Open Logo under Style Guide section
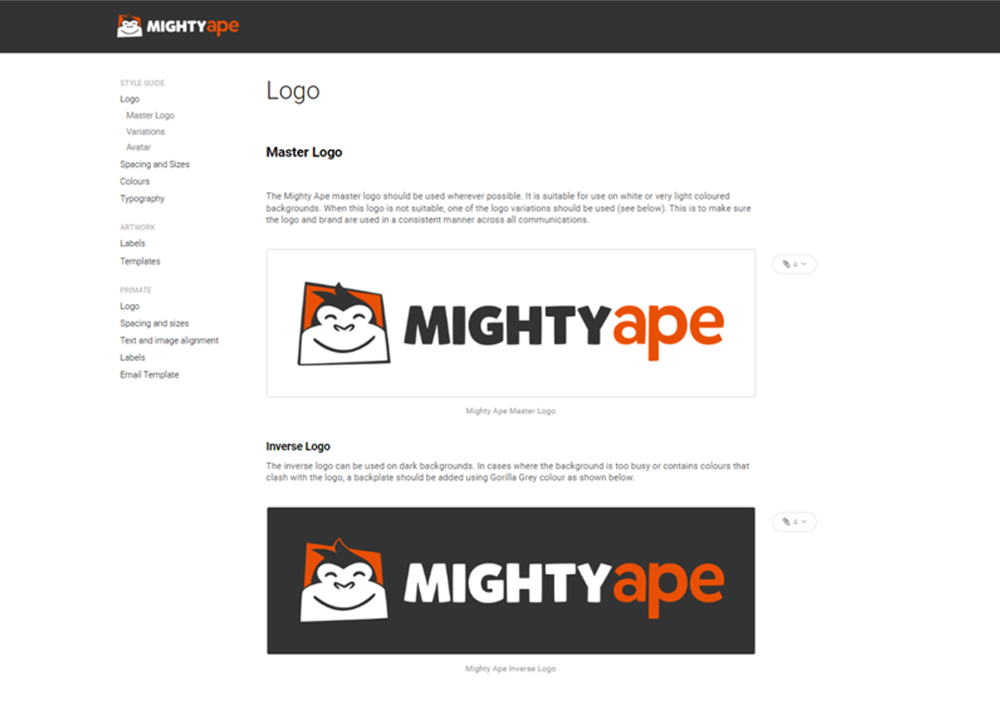The image size is (1000, 707). [x=129, y=99]
